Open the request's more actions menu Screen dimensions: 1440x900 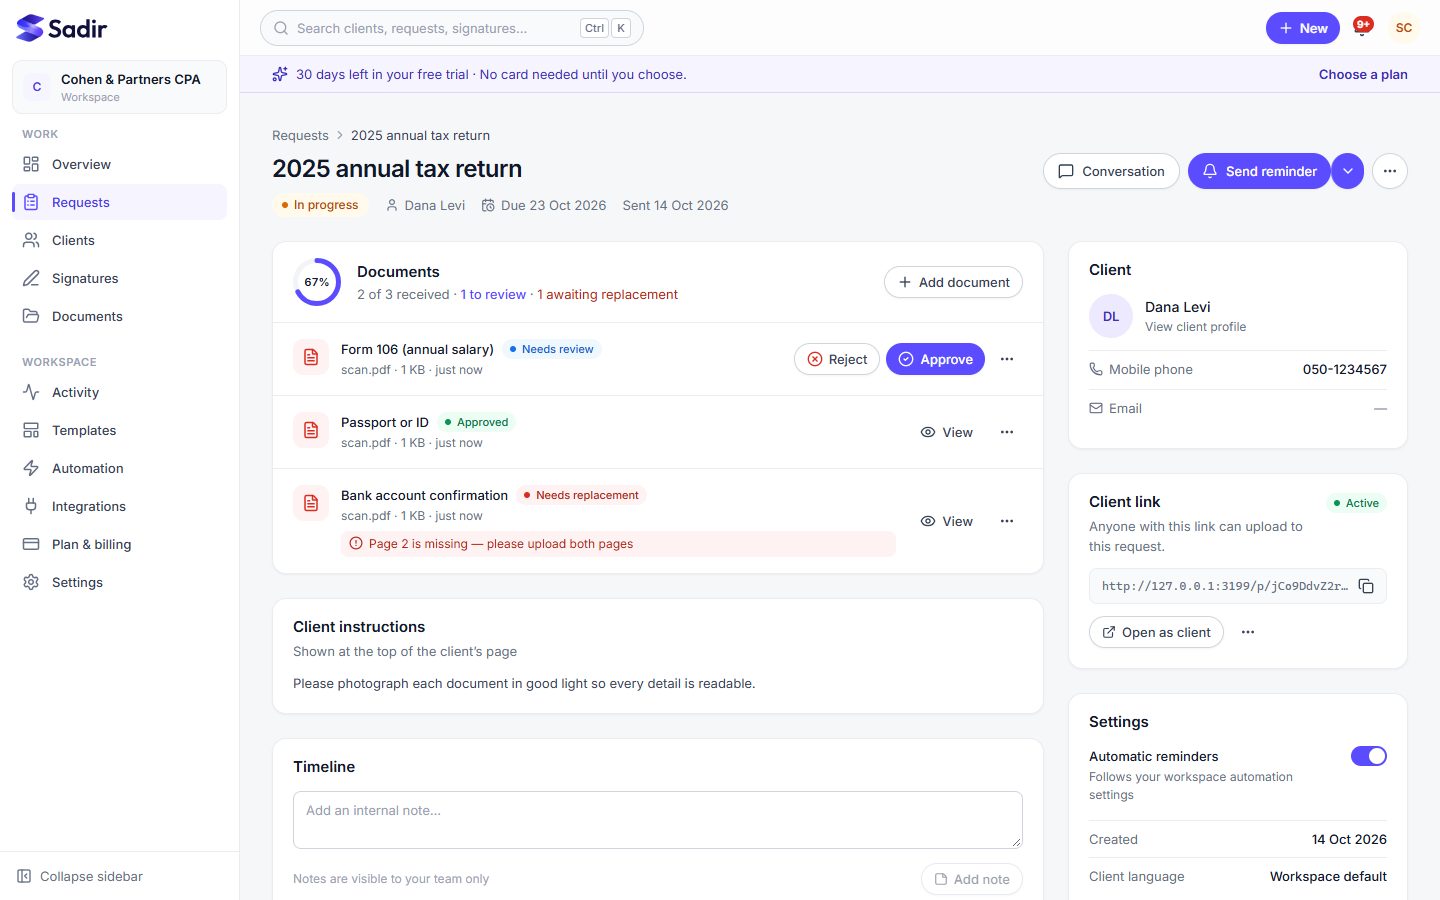pyautogui.click(x=1390, y=171)
